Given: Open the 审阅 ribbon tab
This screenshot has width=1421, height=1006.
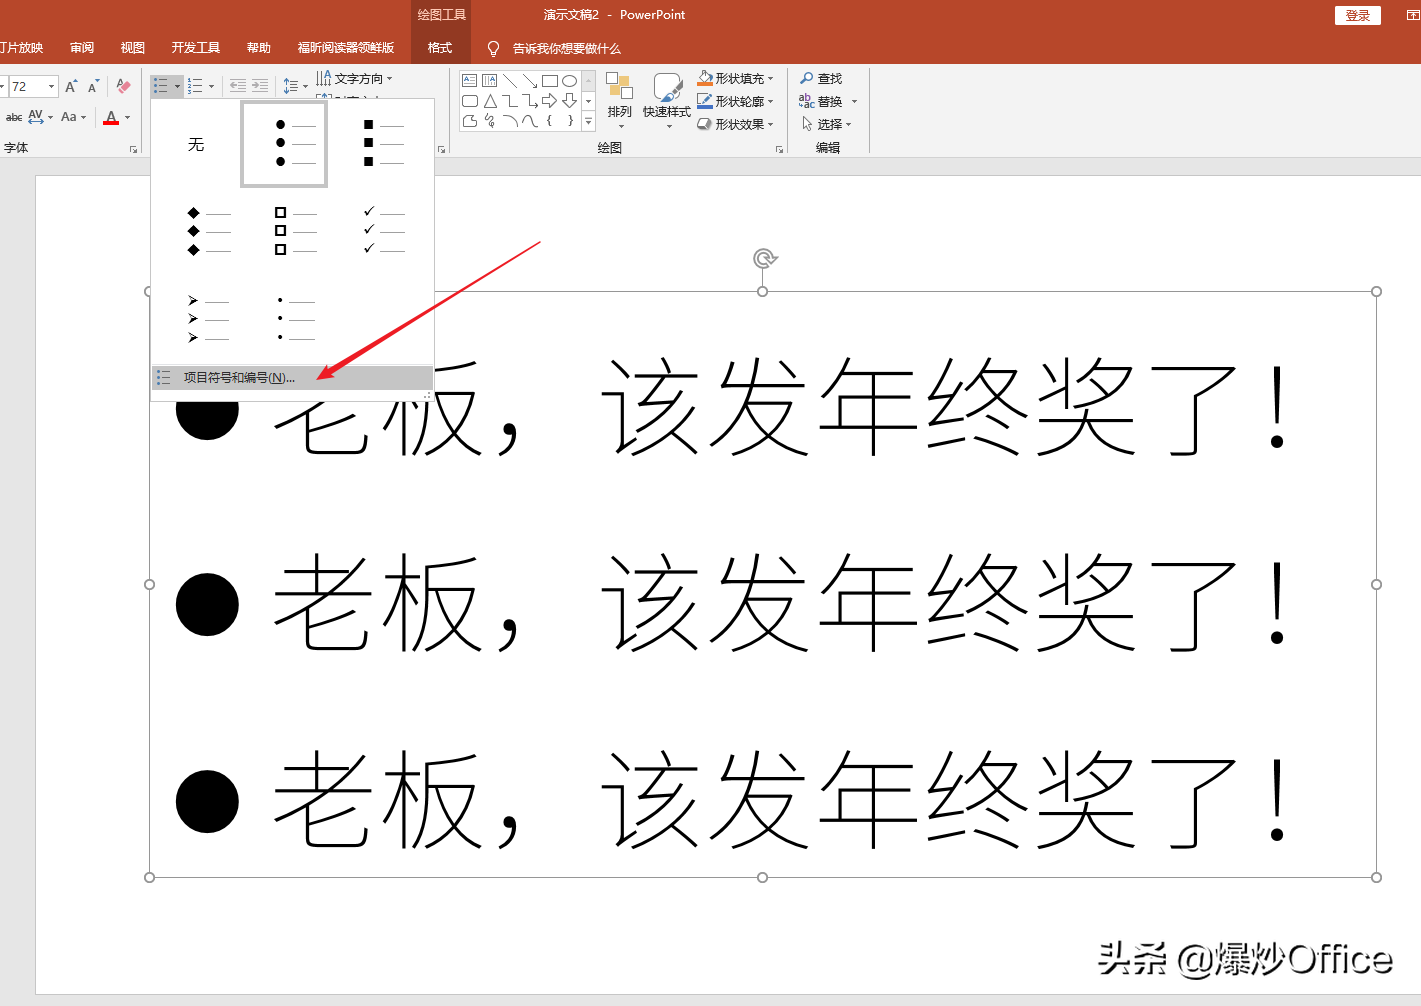Looking at the screenshot, I should (x=82, y=48).
